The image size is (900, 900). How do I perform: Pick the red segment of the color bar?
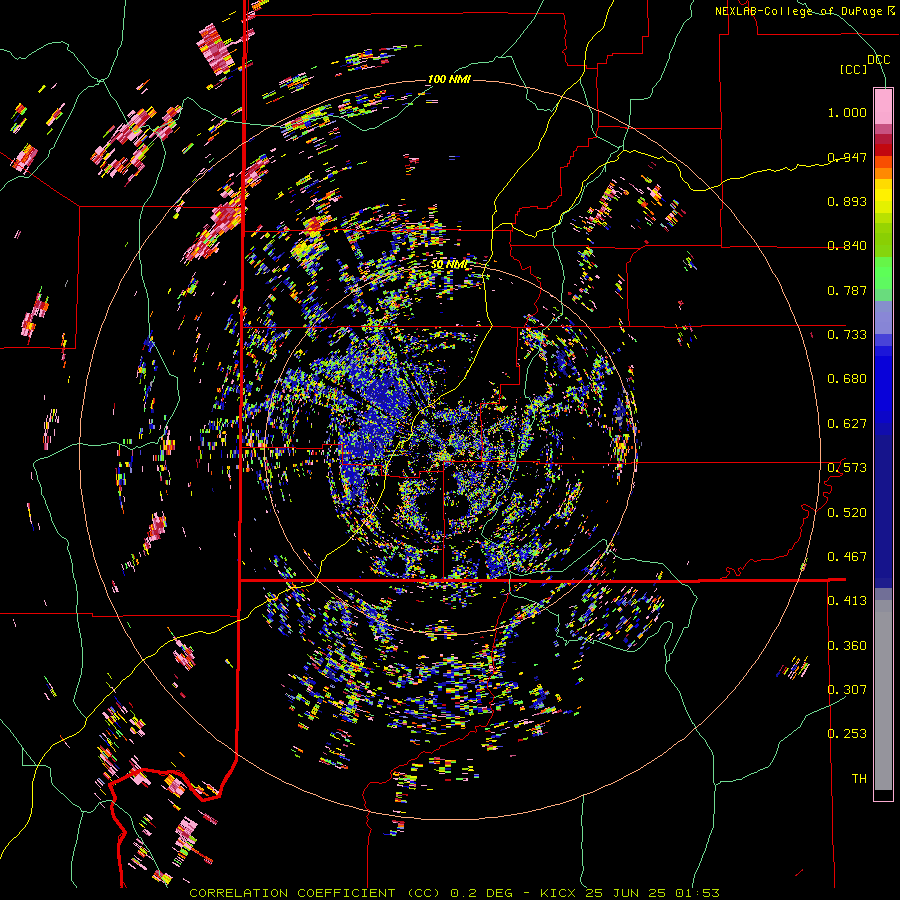tap(883, 150)
